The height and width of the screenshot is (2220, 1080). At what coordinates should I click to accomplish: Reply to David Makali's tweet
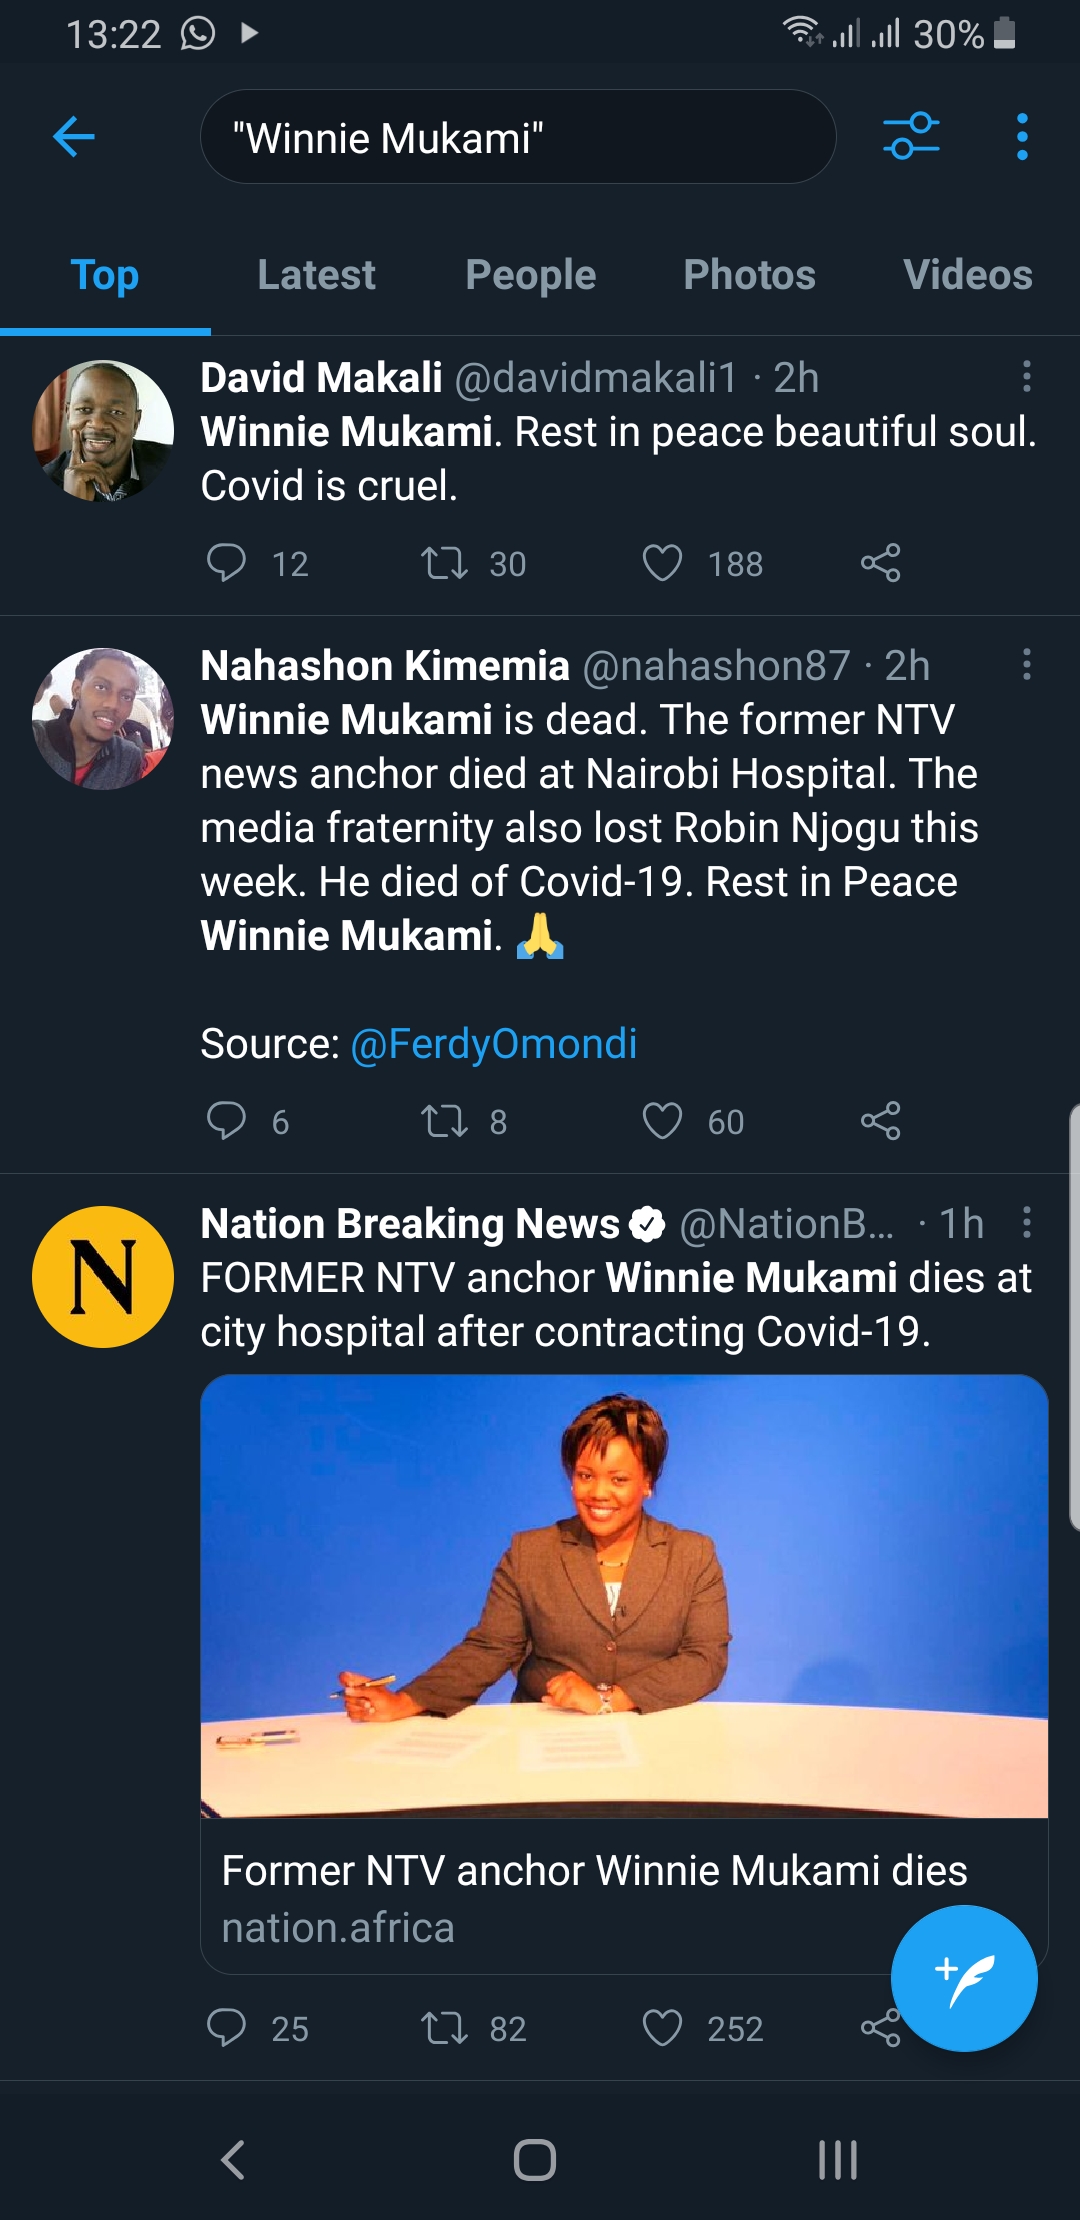[227, 563]
